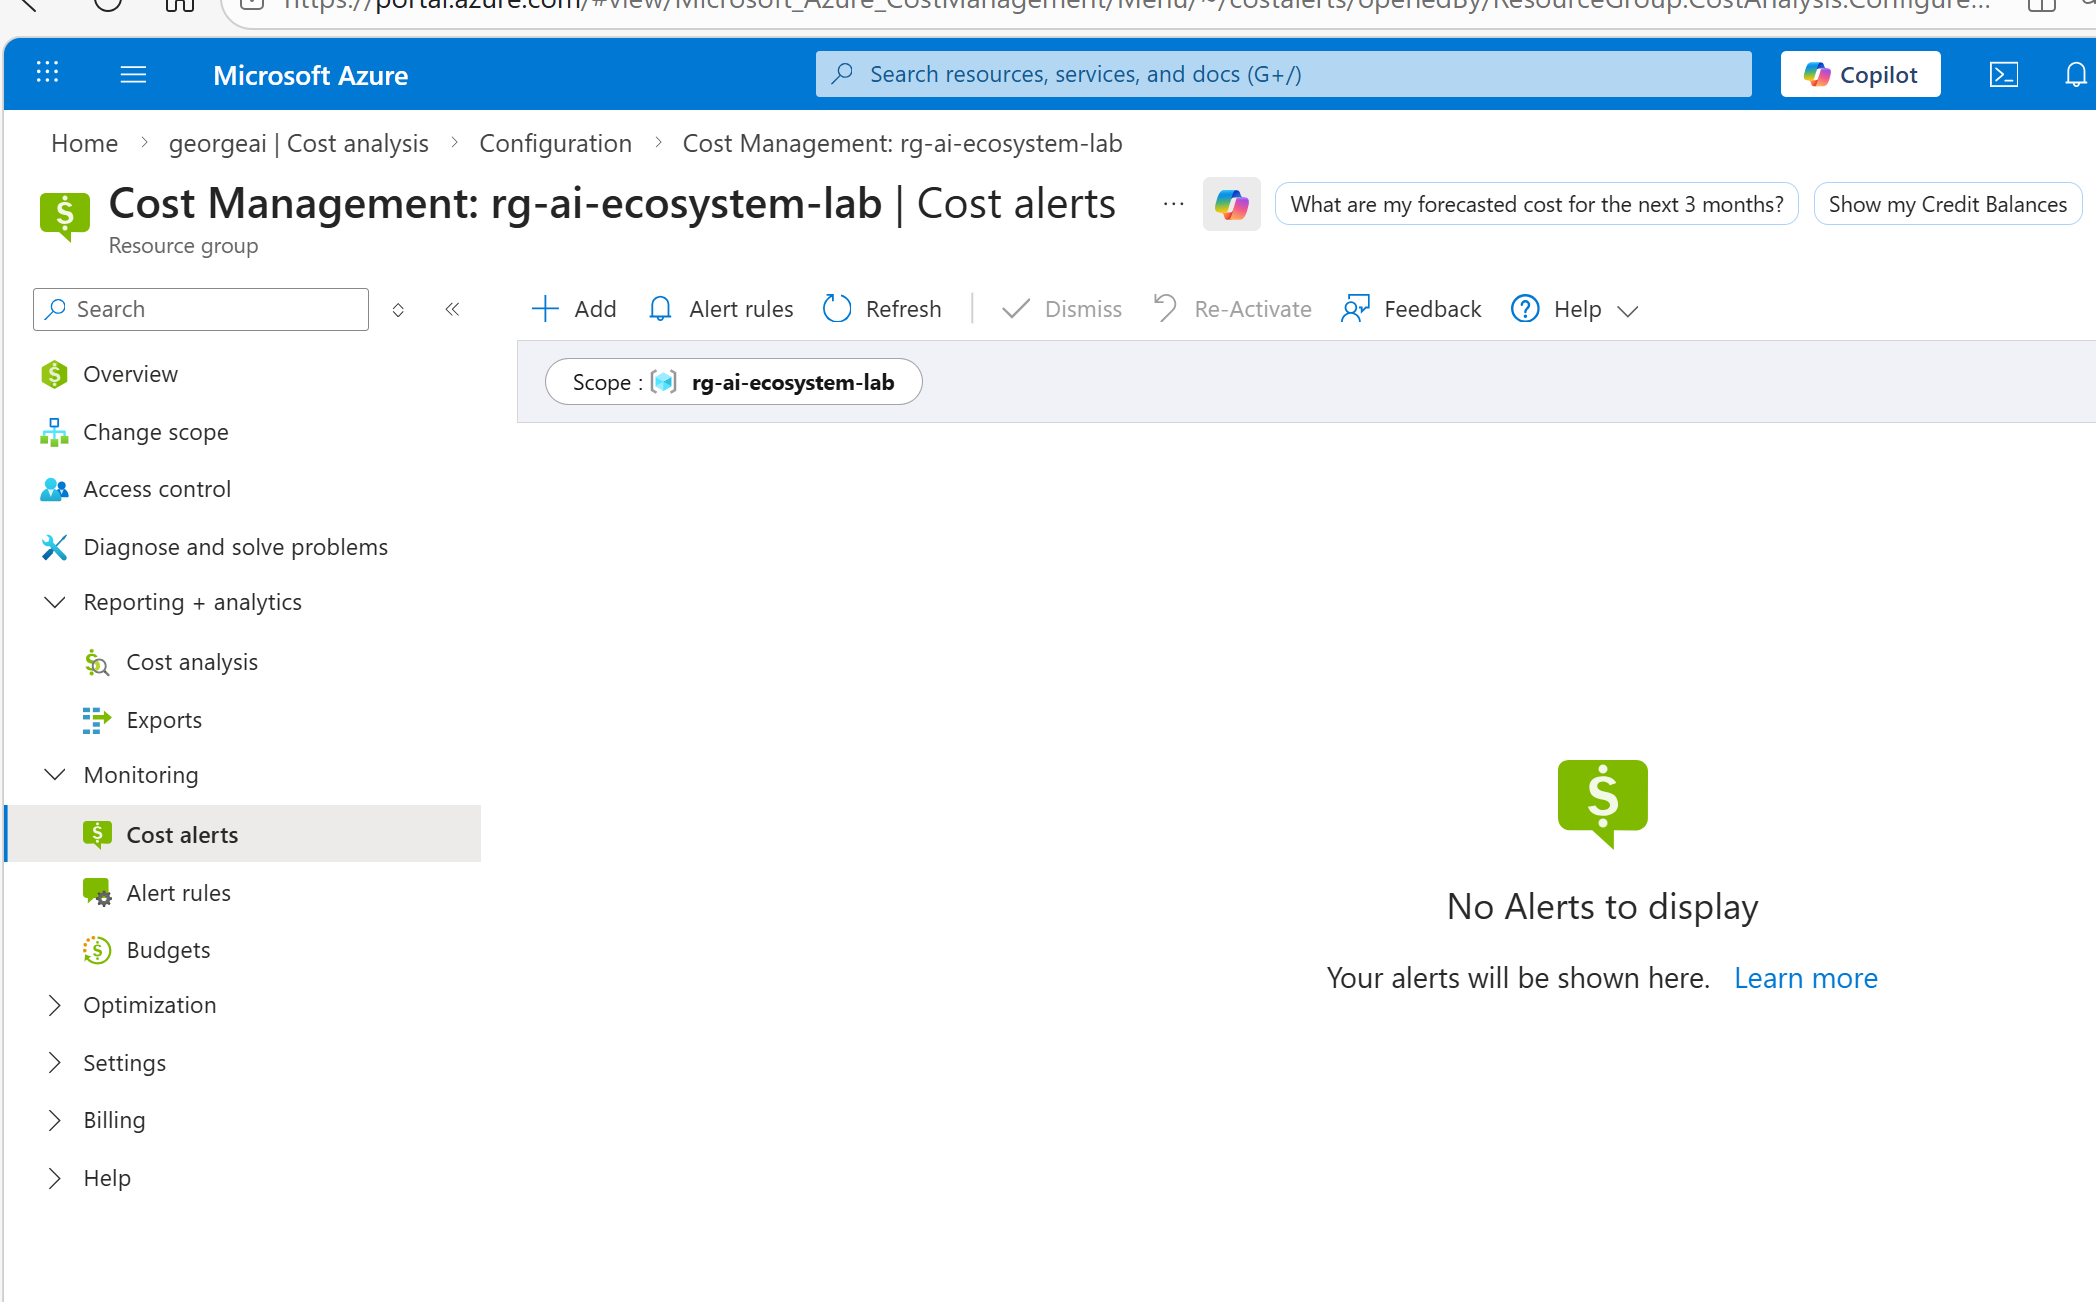Go to Home breadcrumb
The width and height of the screenshot is (2096, 1302).
[84, 143]
